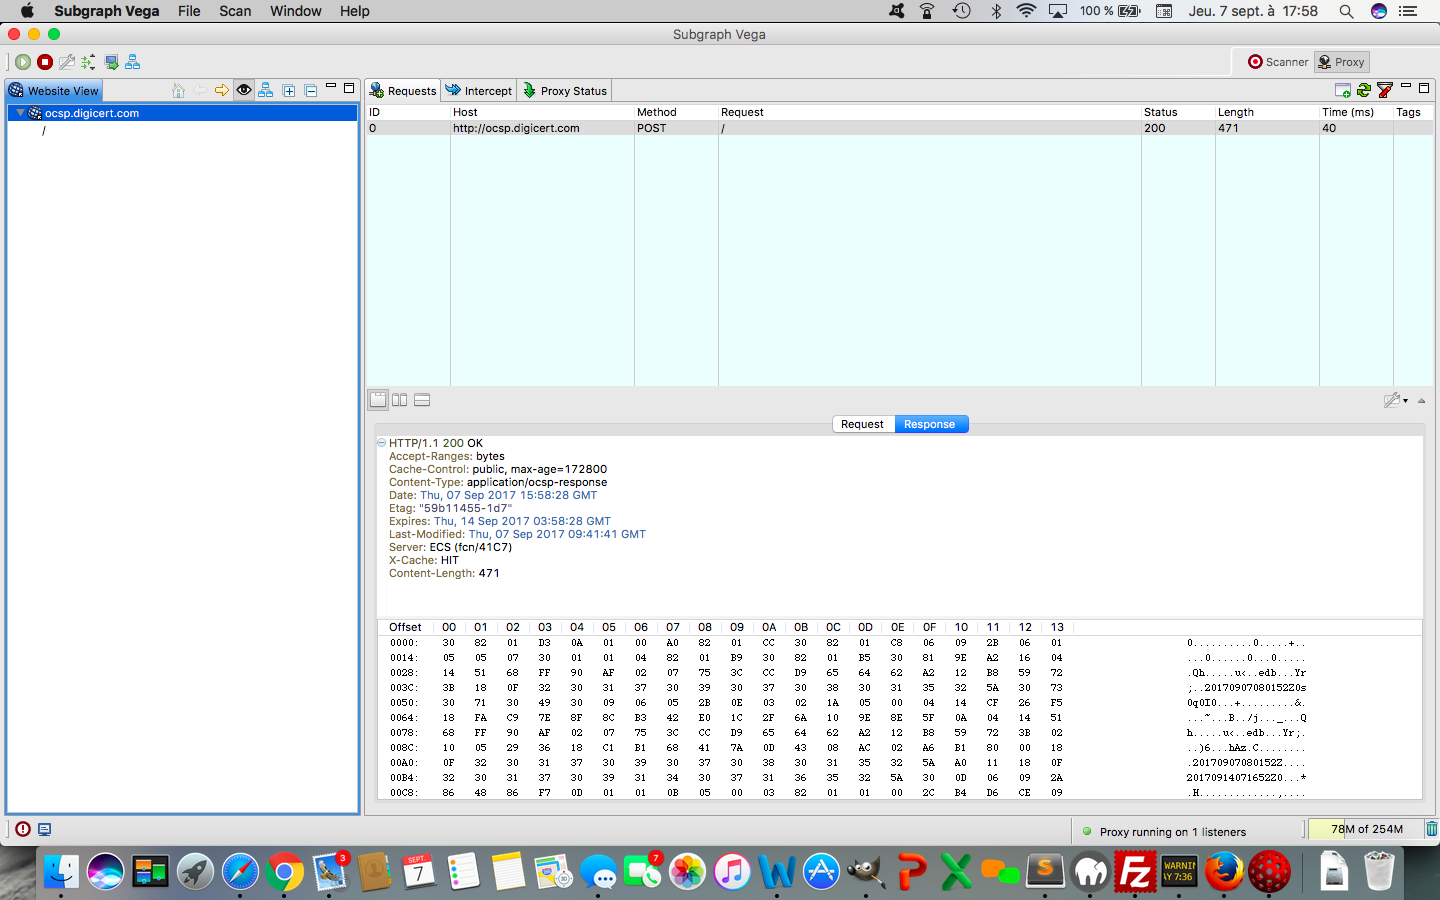Switch to the Scanner perspective
The image size is (1440, 900).
[x=1276, y=61]
